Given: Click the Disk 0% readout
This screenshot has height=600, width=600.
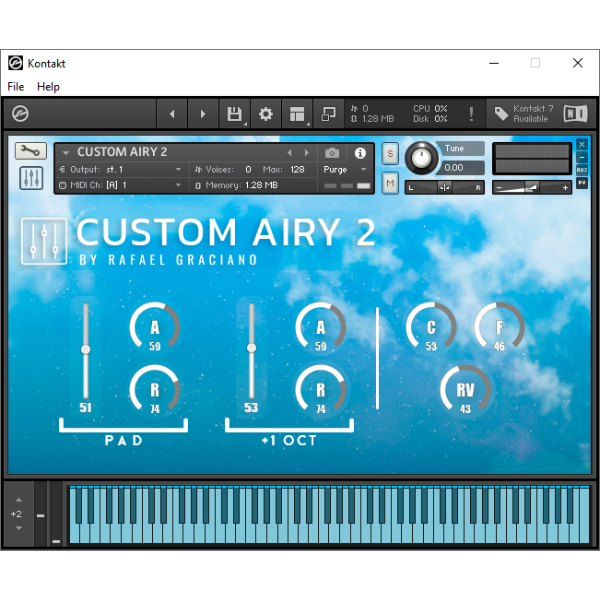Looking at the screenshot, I should 430,119.
